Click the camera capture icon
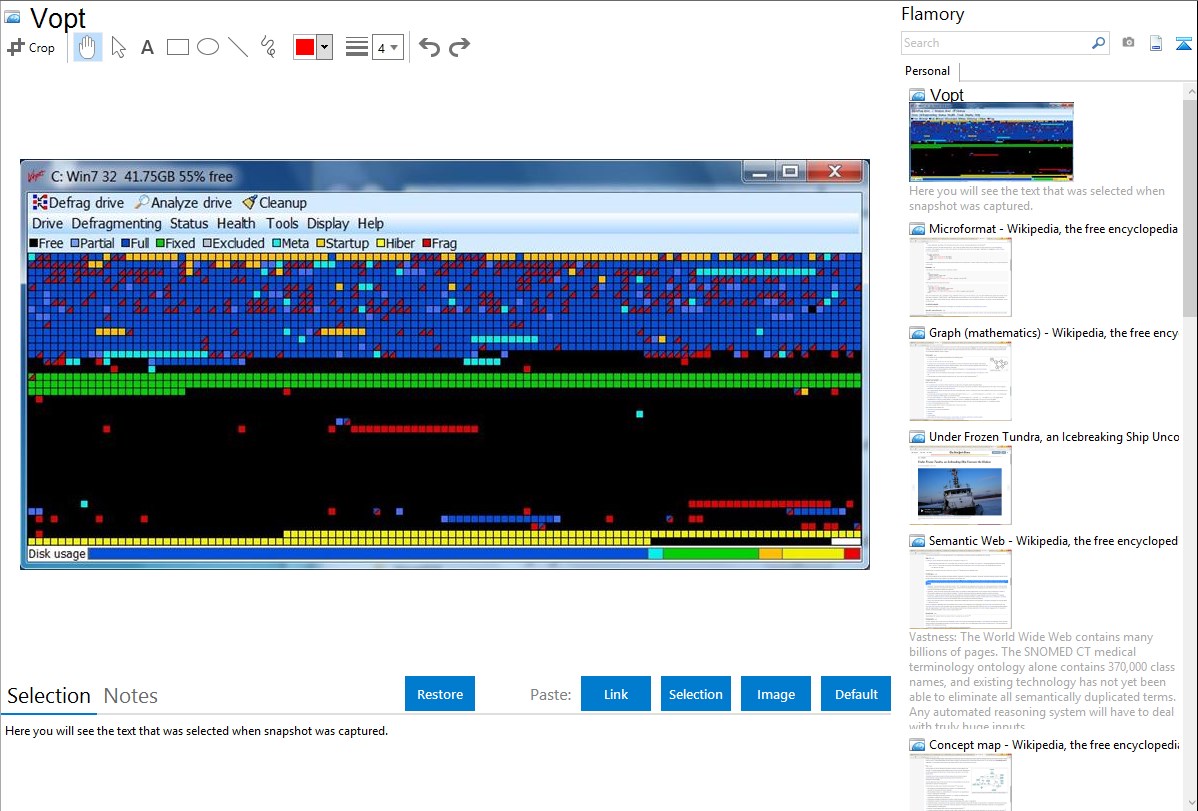 [1128, 43]
